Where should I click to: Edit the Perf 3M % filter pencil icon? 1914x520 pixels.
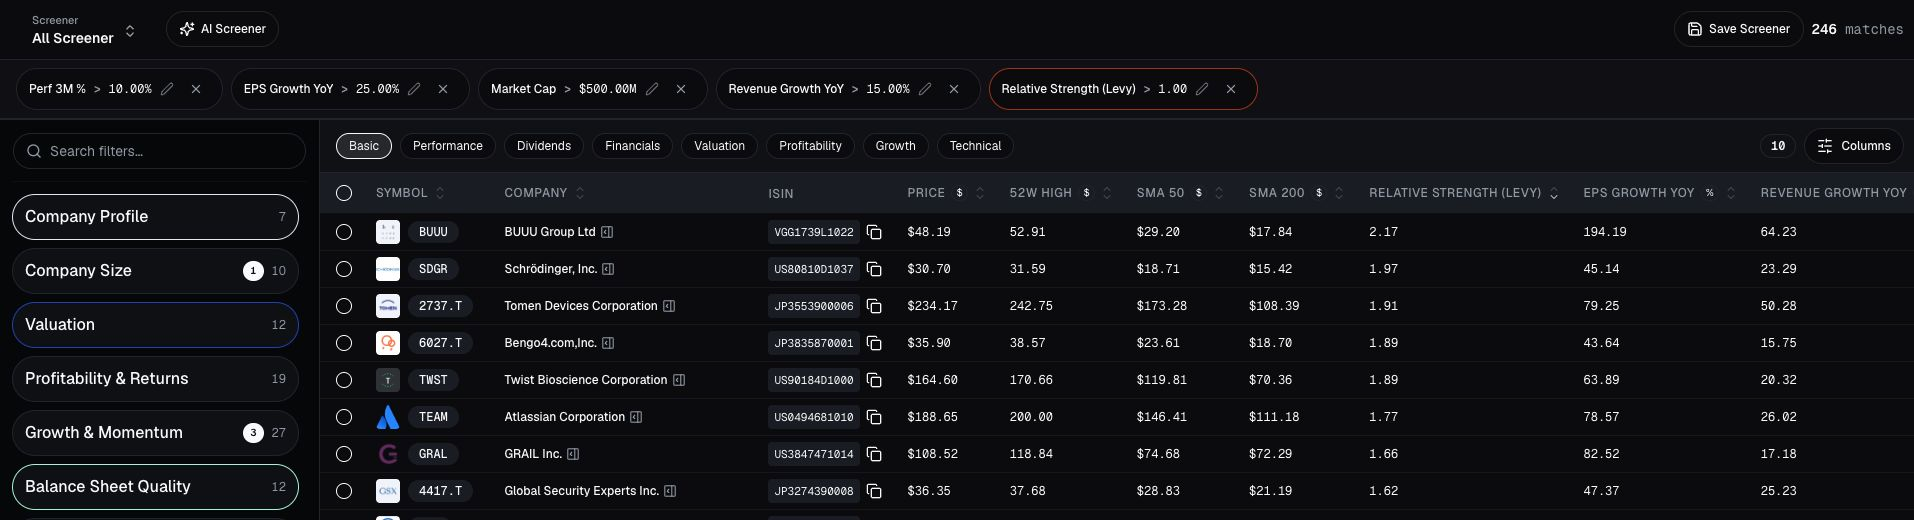pos(167,89)
